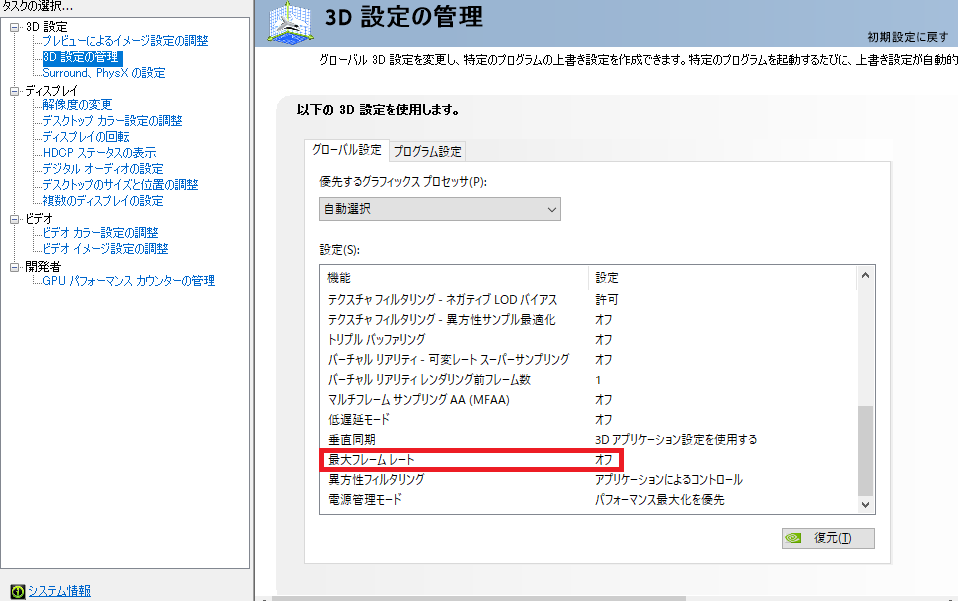
Task: Open Surround、PhysX の設定
Action: 104,73
